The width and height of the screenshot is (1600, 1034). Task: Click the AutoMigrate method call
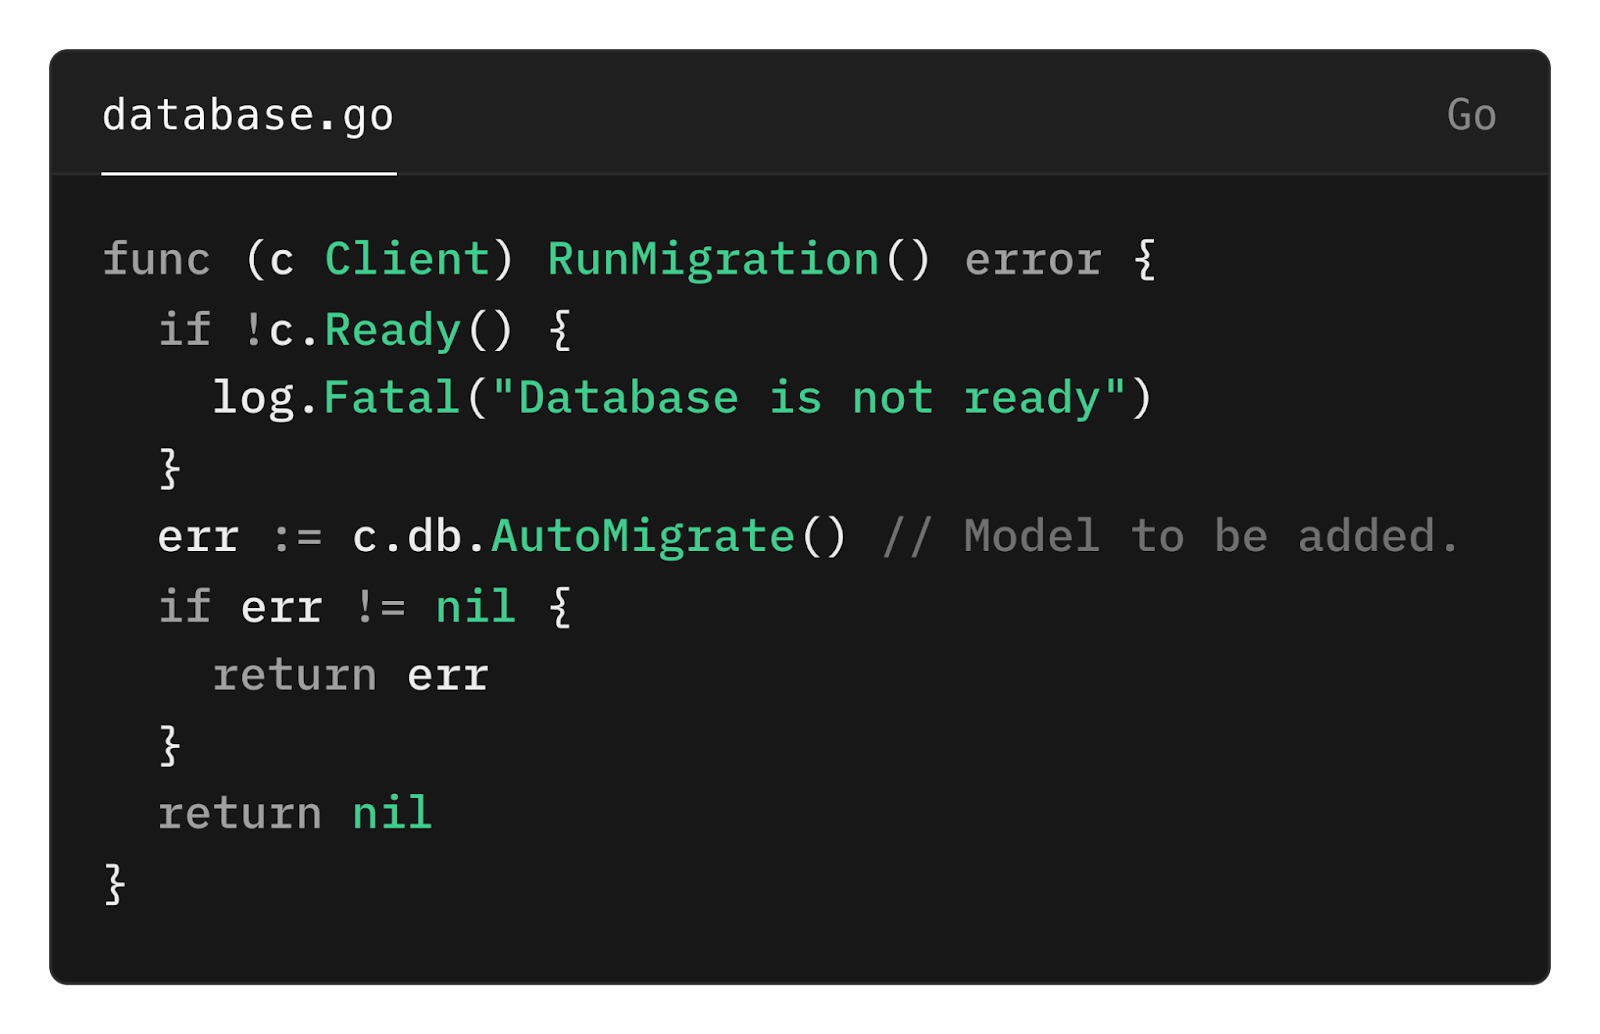coord(643,536)
